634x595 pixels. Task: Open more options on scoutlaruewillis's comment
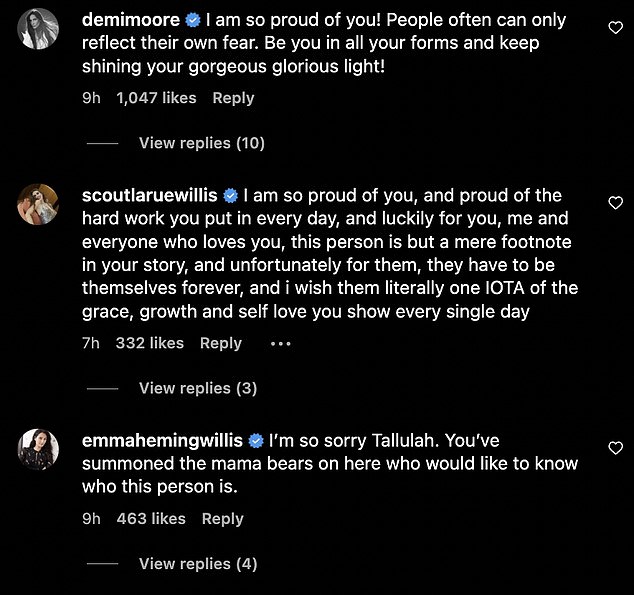[x=280, y=343]
